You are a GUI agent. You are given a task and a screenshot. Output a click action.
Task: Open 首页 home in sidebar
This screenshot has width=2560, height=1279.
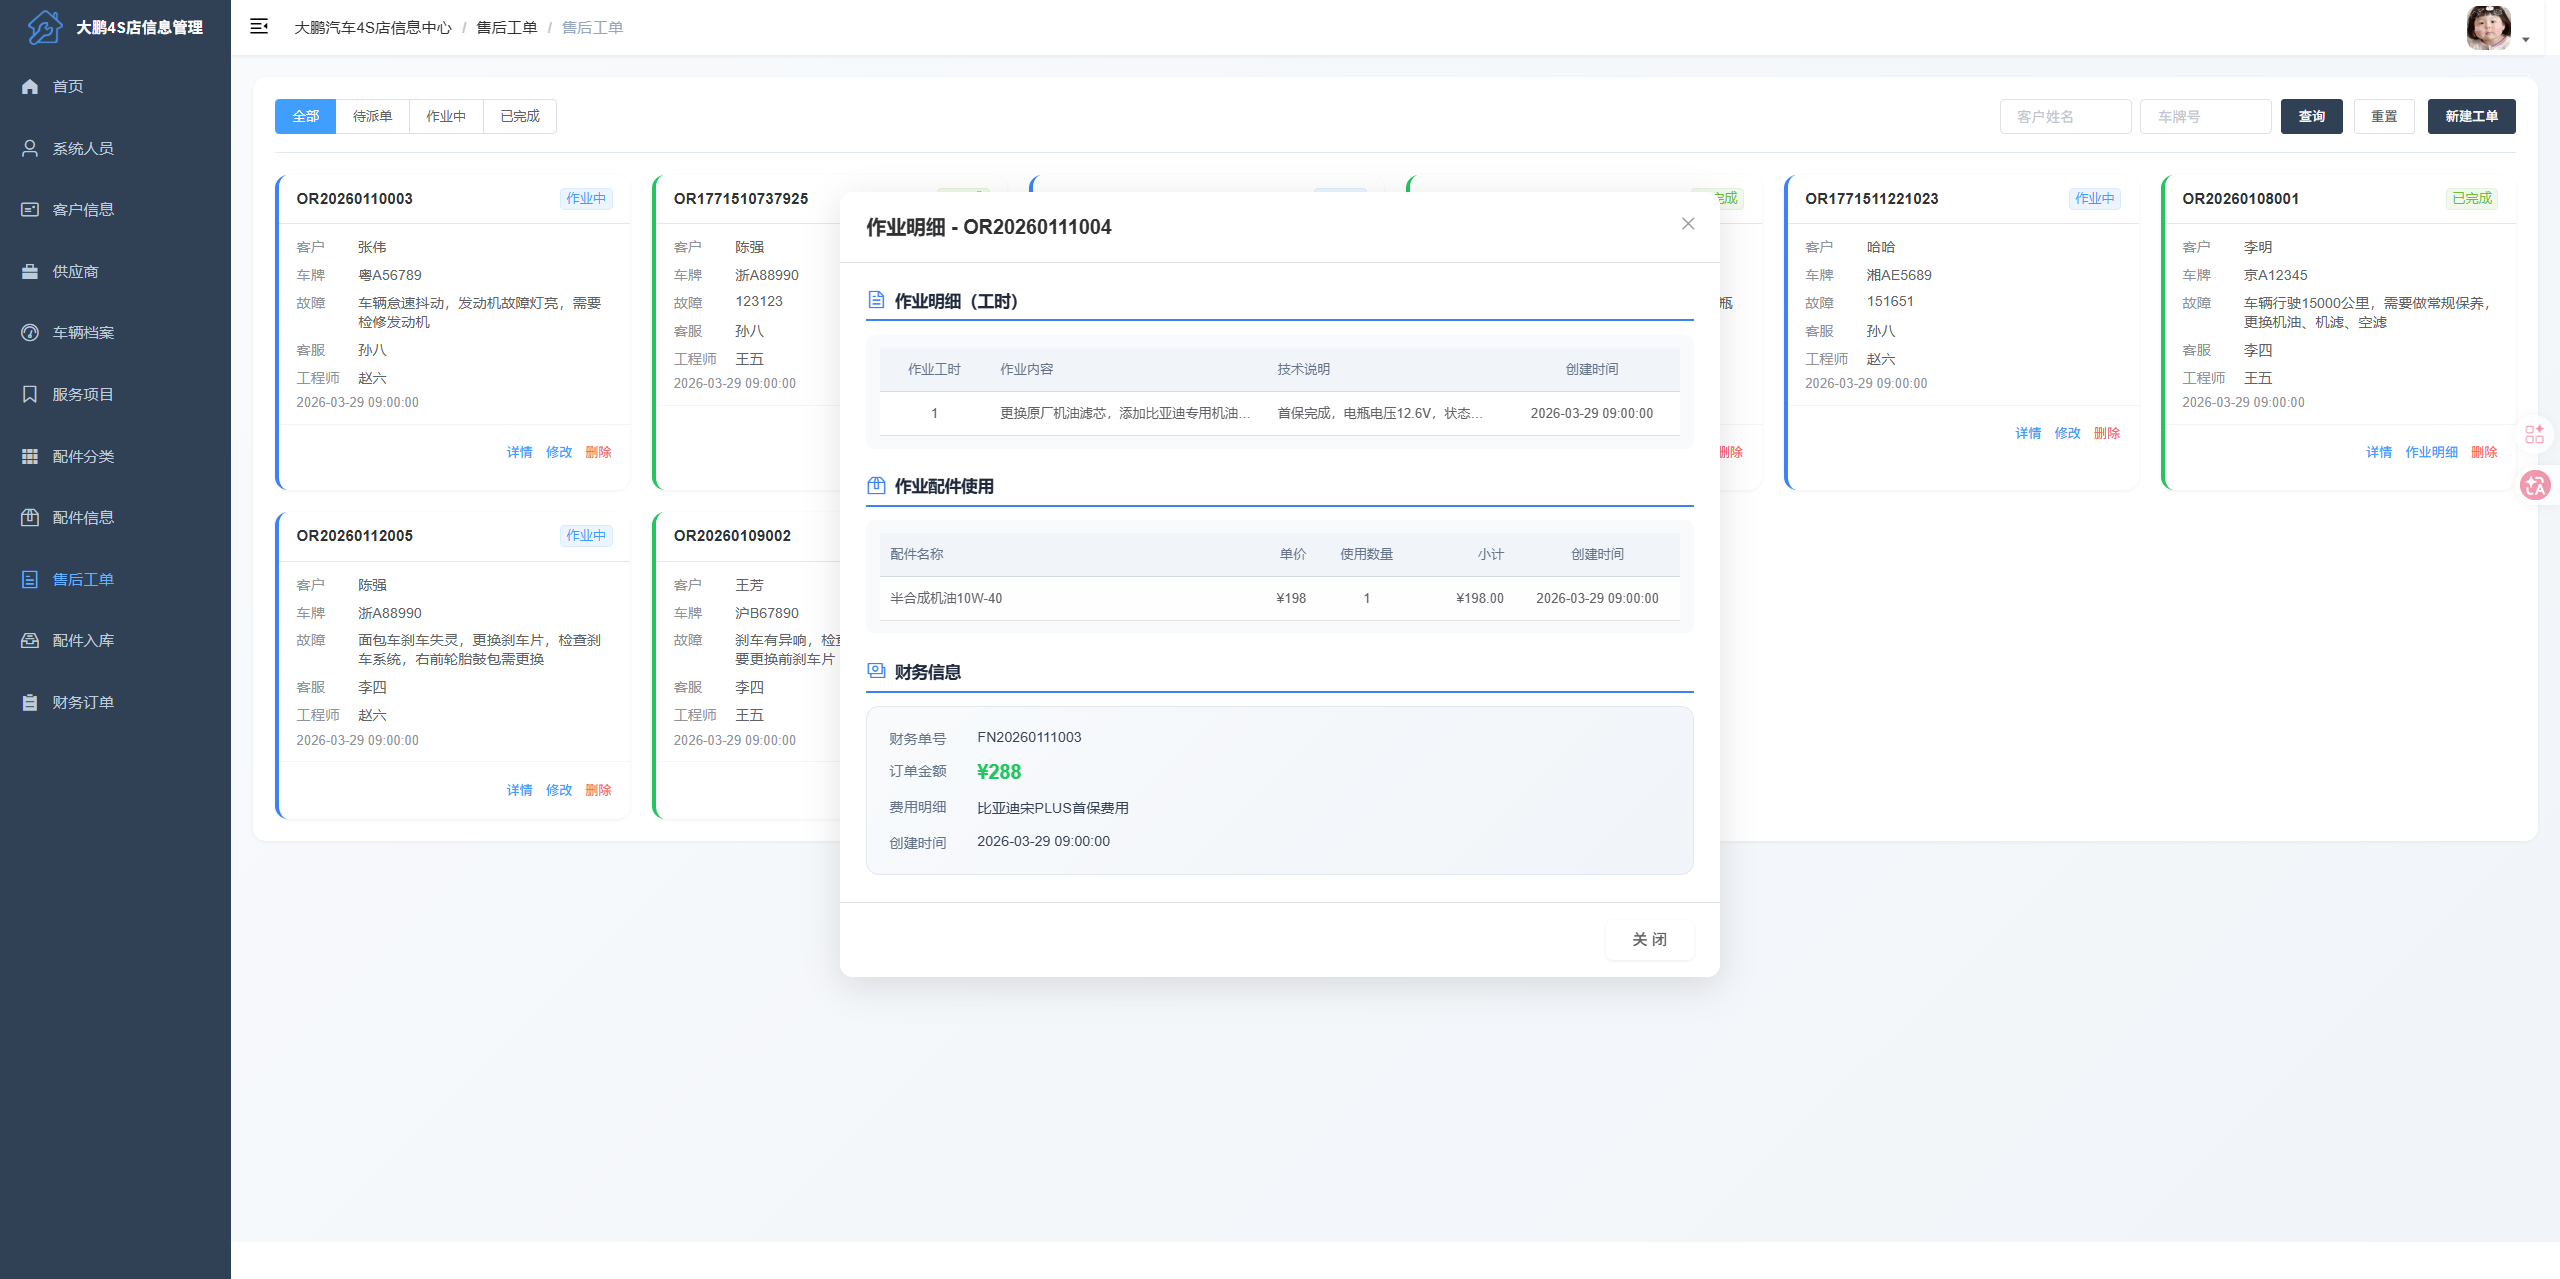115,86
